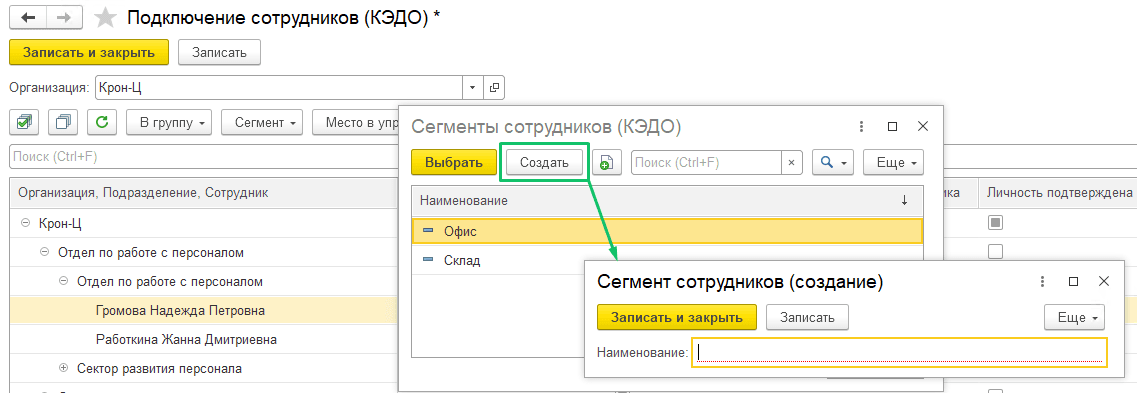Select the Склад segment row
Image resolution: width=1137 pixels, height=393 pixels.
(x=667, y=260)
